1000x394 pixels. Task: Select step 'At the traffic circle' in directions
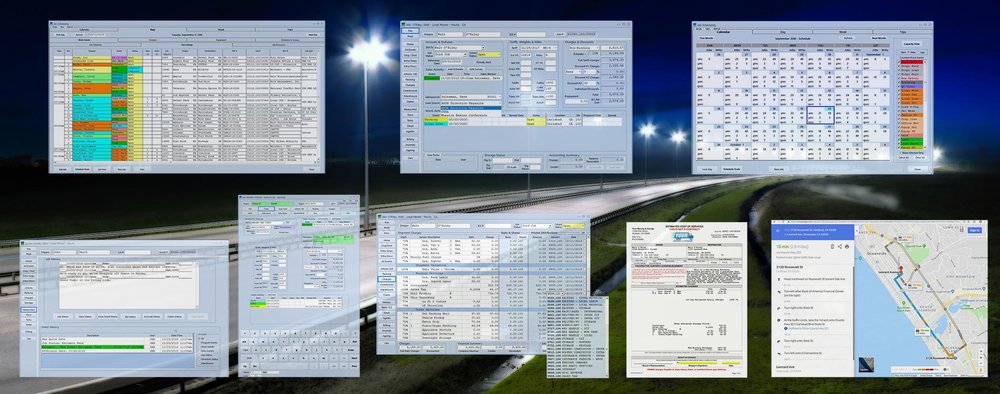coord(814,322)
